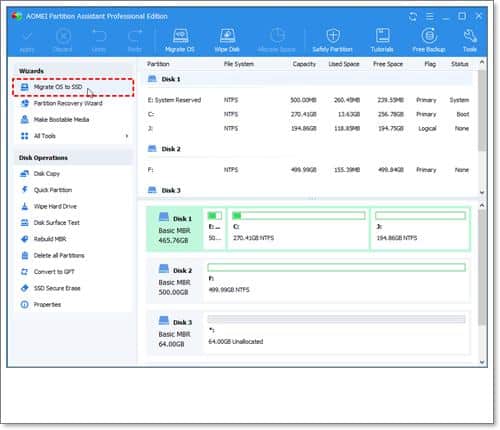Viewport: 500px width, 430px height.
Task: Start the Migrate OS to SSD wizard
Action: (x=73, y=87)
